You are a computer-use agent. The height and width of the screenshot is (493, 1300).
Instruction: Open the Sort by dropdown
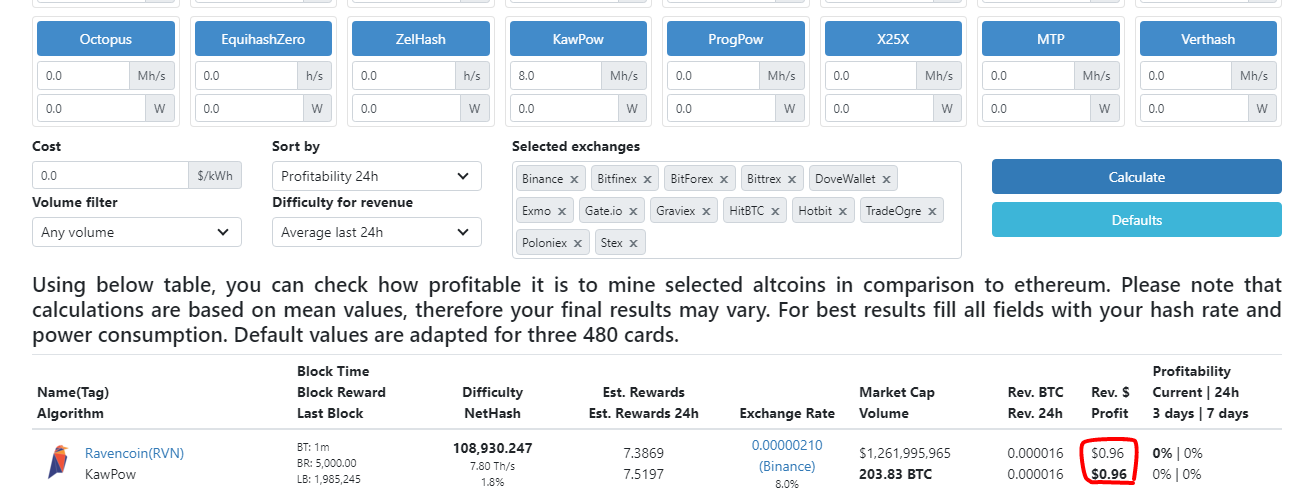pos(376,176)
